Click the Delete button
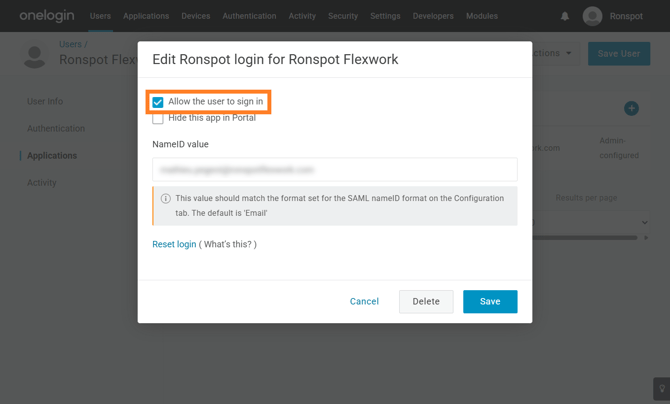This screenshot has height=404, width=670. 426,301
